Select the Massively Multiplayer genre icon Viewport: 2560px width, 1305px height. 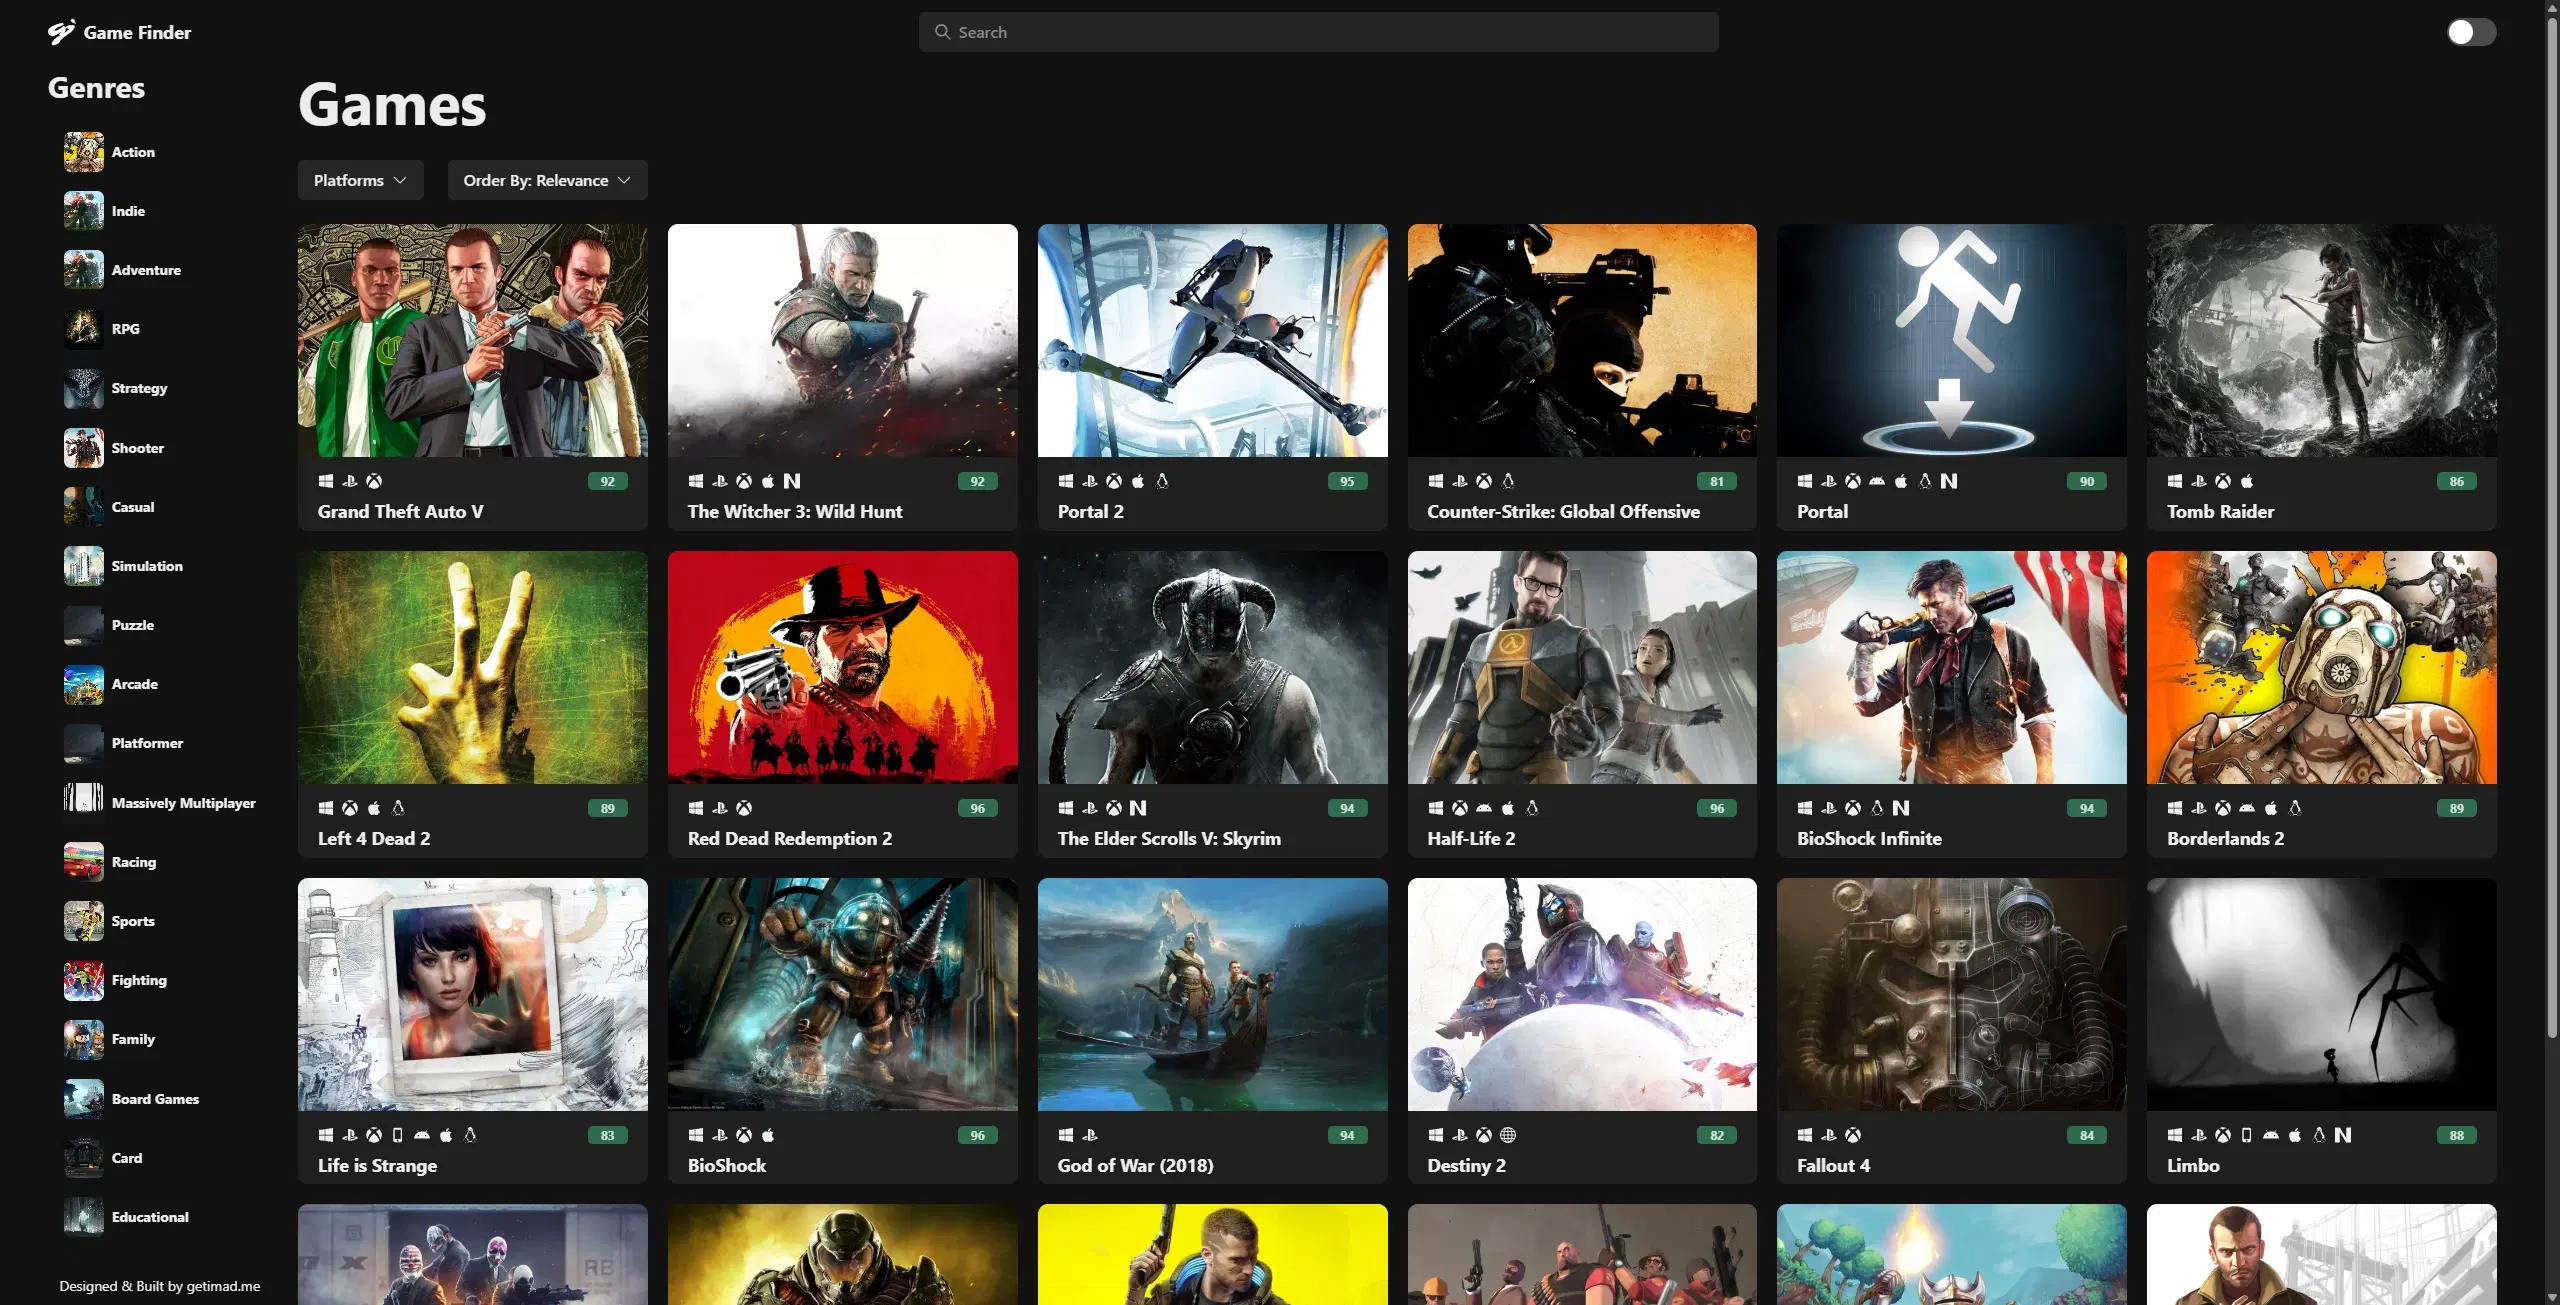coord(83,802)
